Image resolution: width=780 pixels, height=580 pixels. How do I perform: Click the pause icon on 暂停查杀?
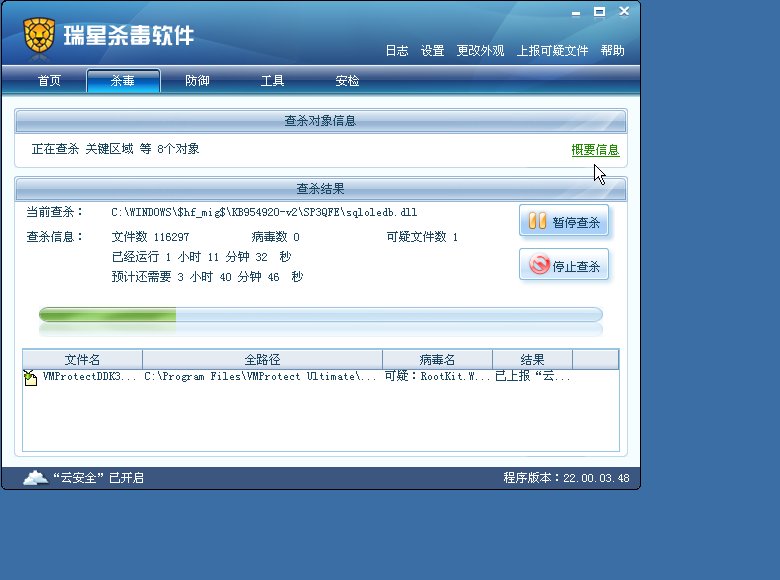[537, 221]
